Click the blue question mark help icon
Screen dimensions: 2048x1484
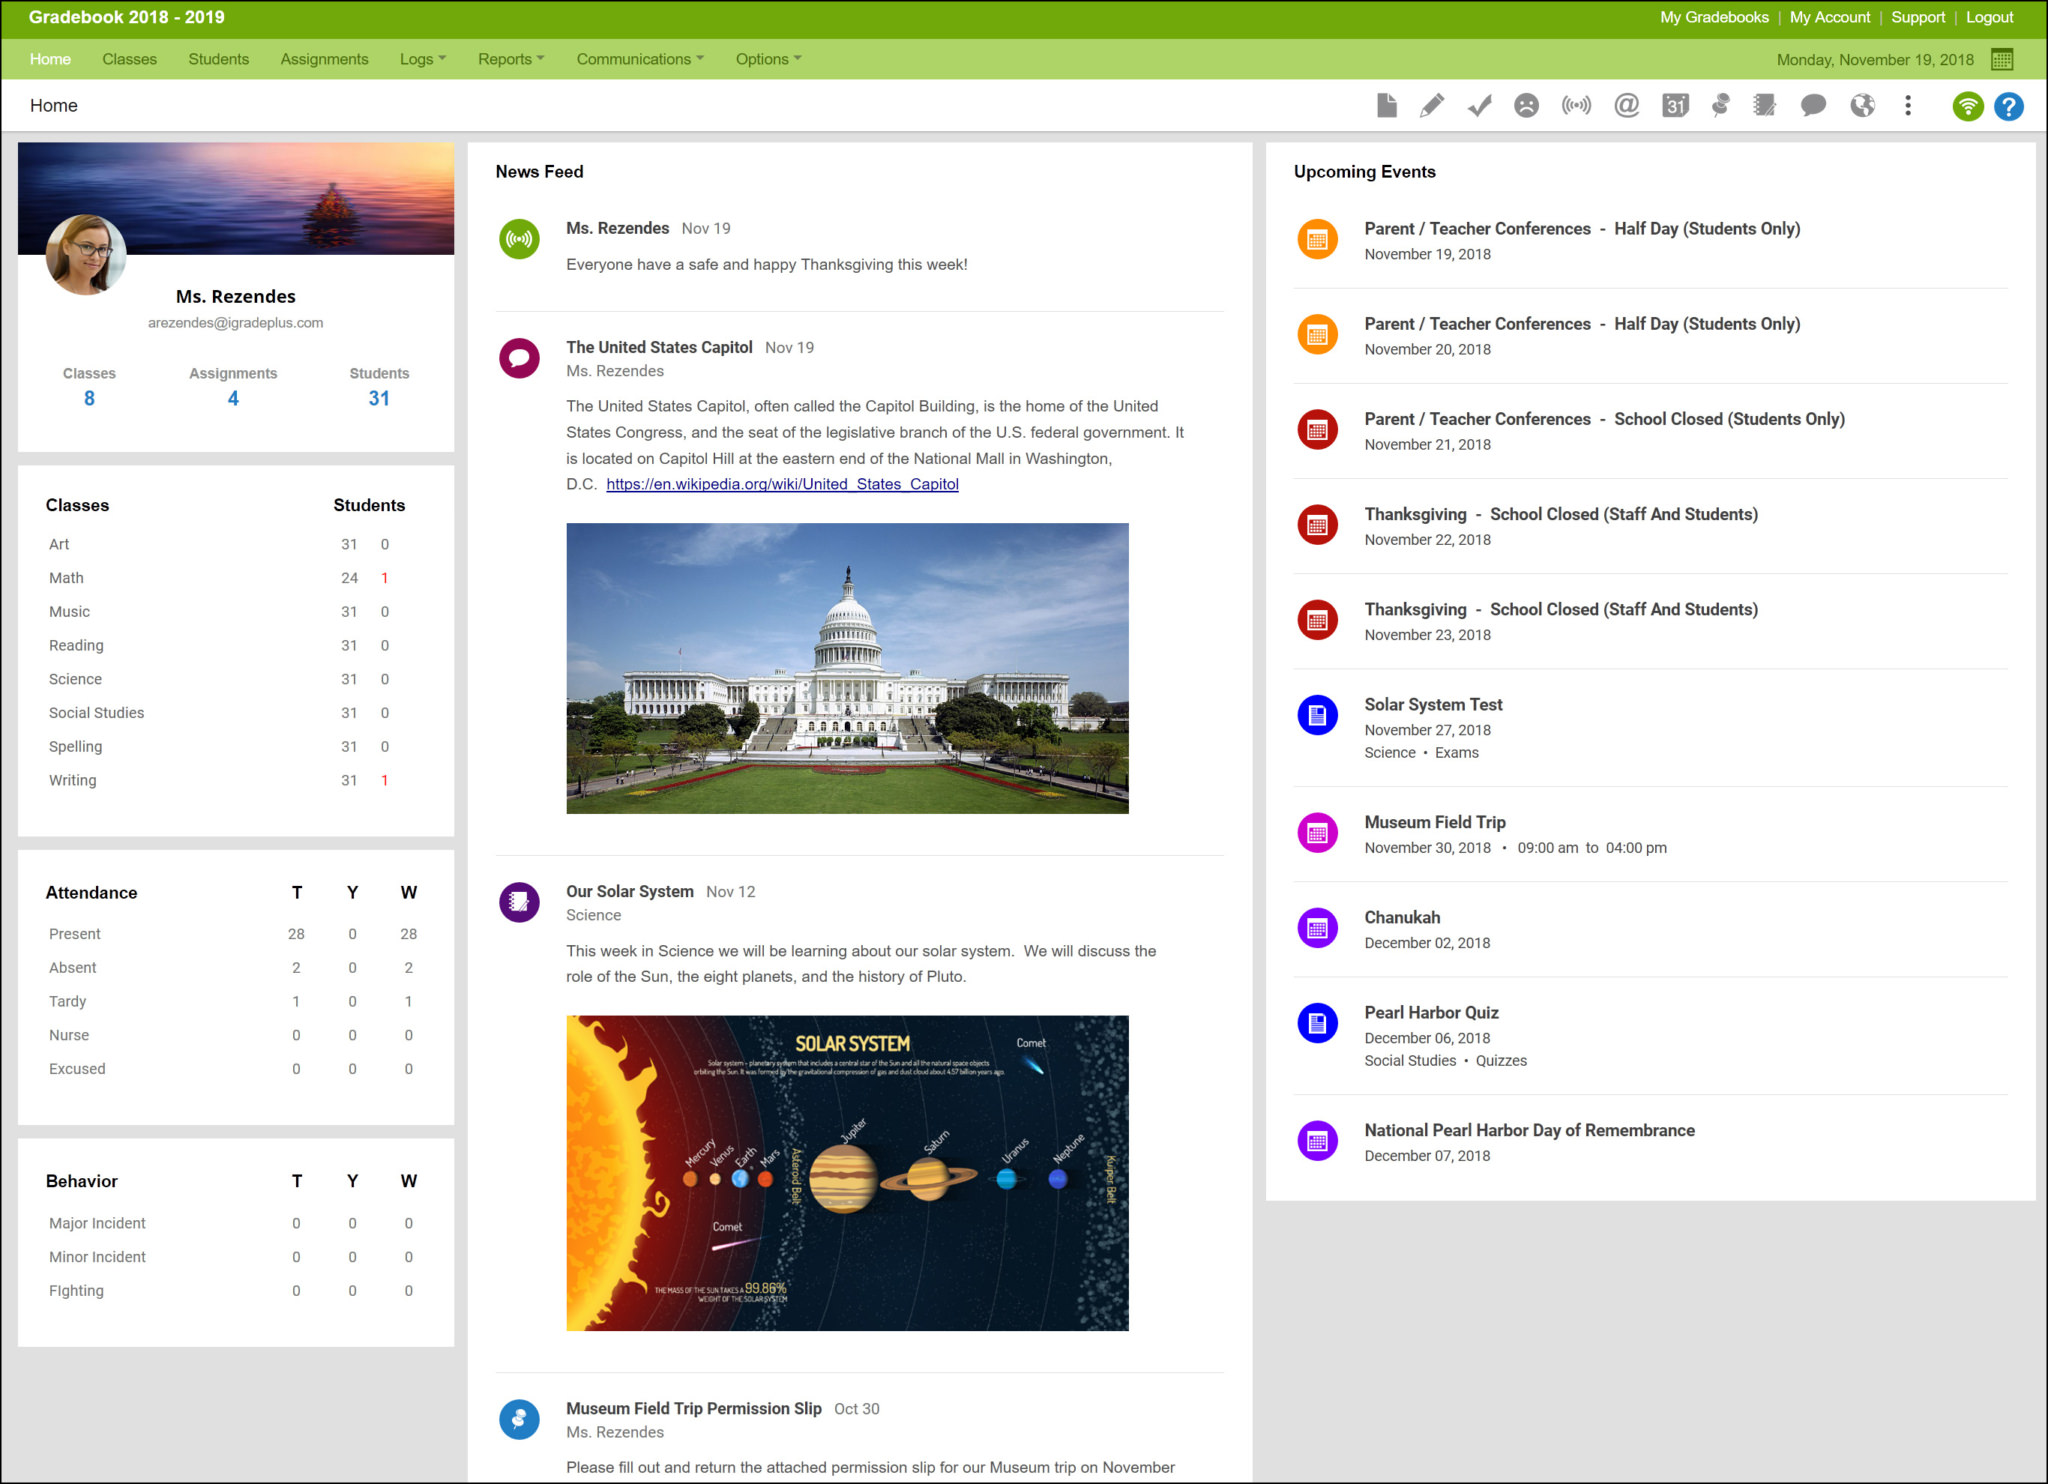2009,106
